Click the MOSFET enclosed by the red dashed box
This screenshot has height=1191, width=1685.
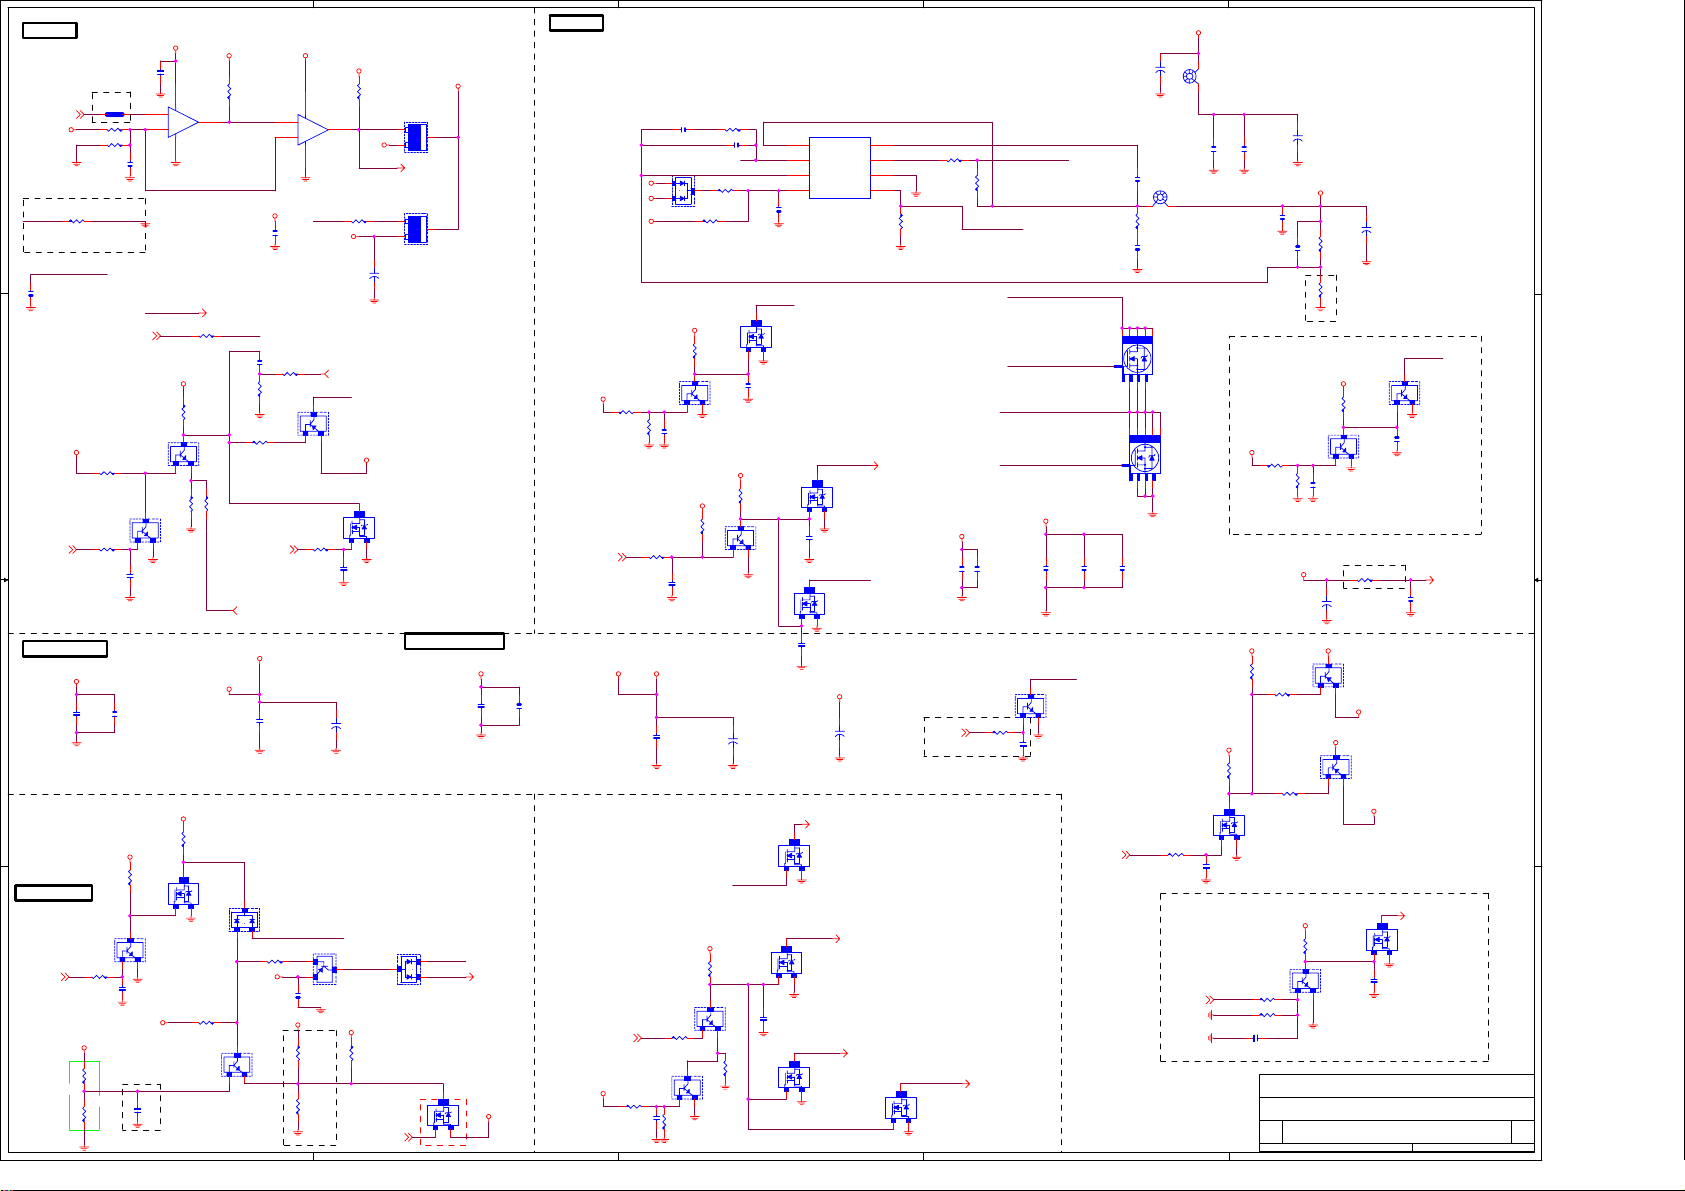442,1116
